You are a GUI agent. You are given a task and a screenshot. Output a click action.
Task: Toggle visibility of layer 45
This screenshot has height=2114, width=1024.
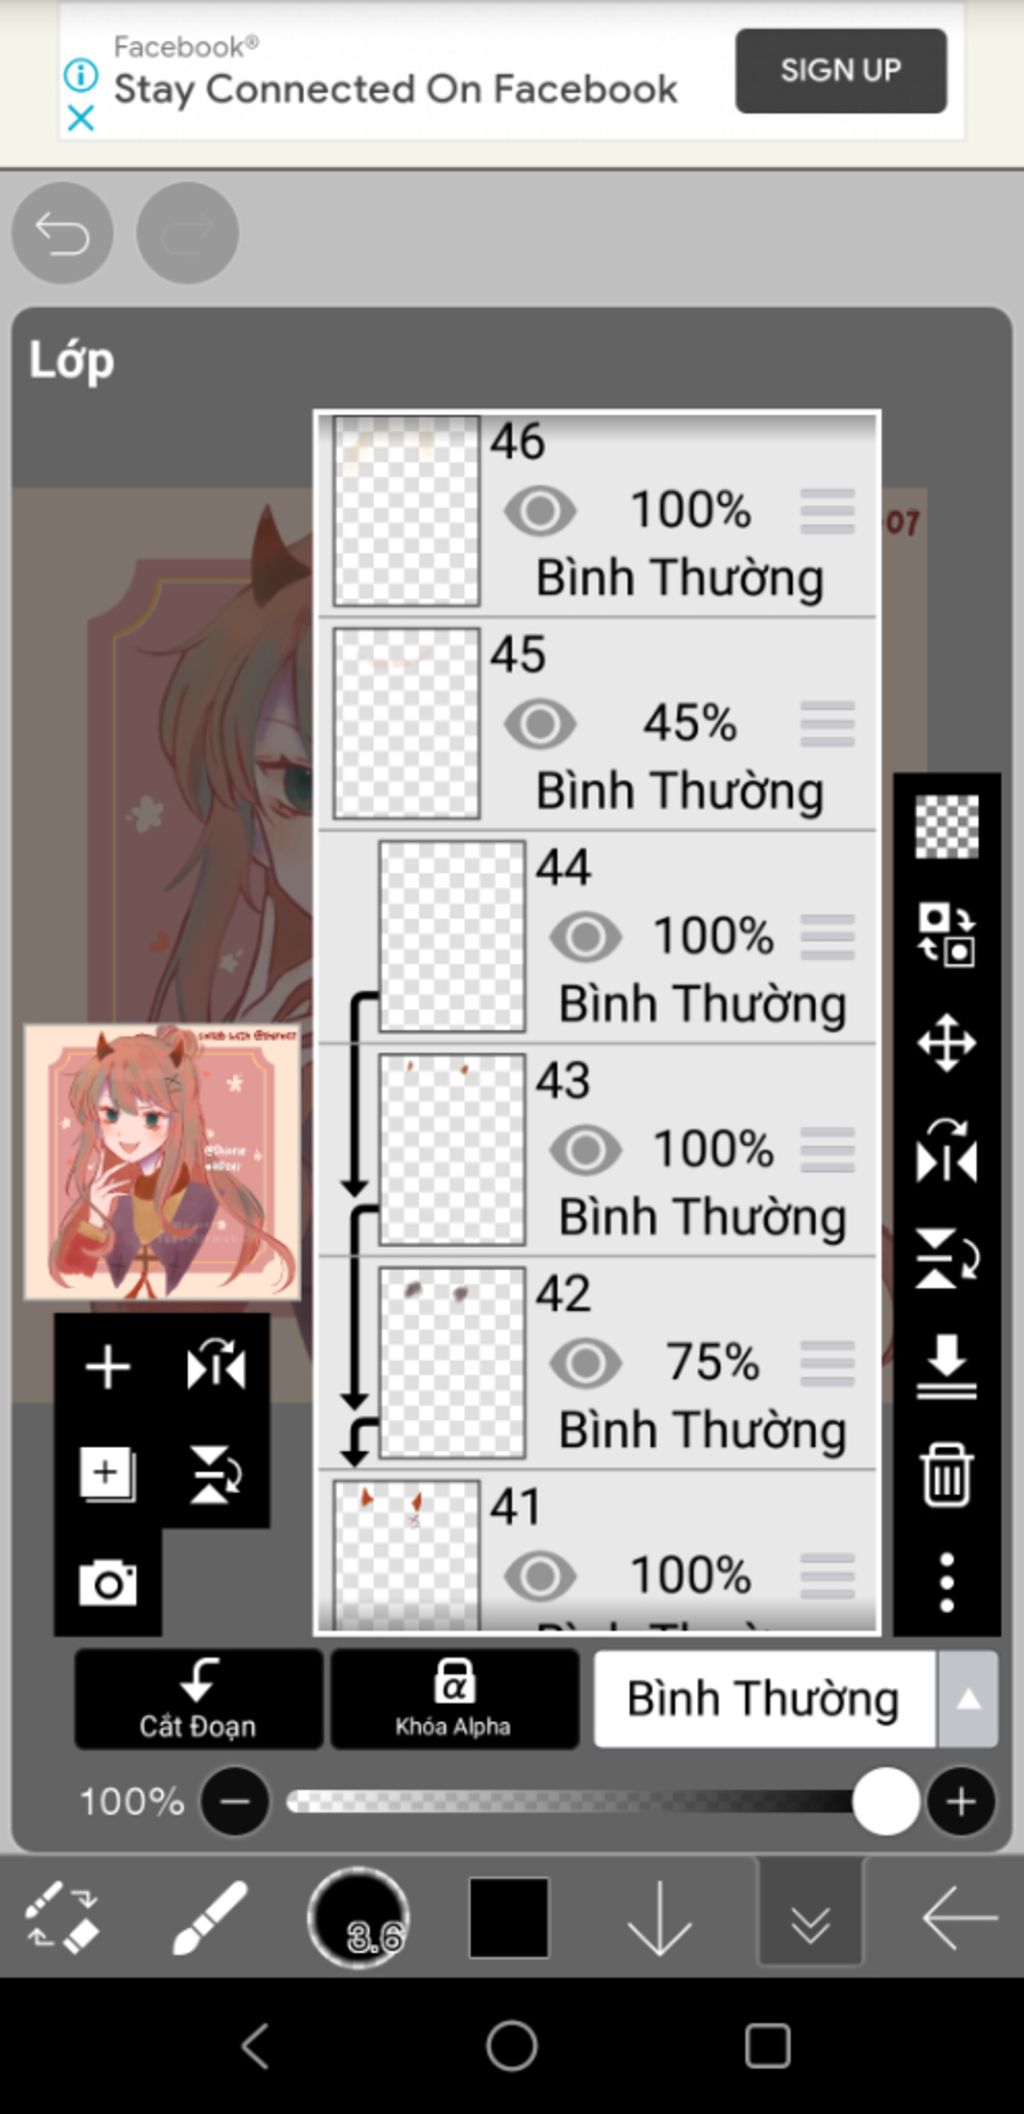[x=540, y=723]
